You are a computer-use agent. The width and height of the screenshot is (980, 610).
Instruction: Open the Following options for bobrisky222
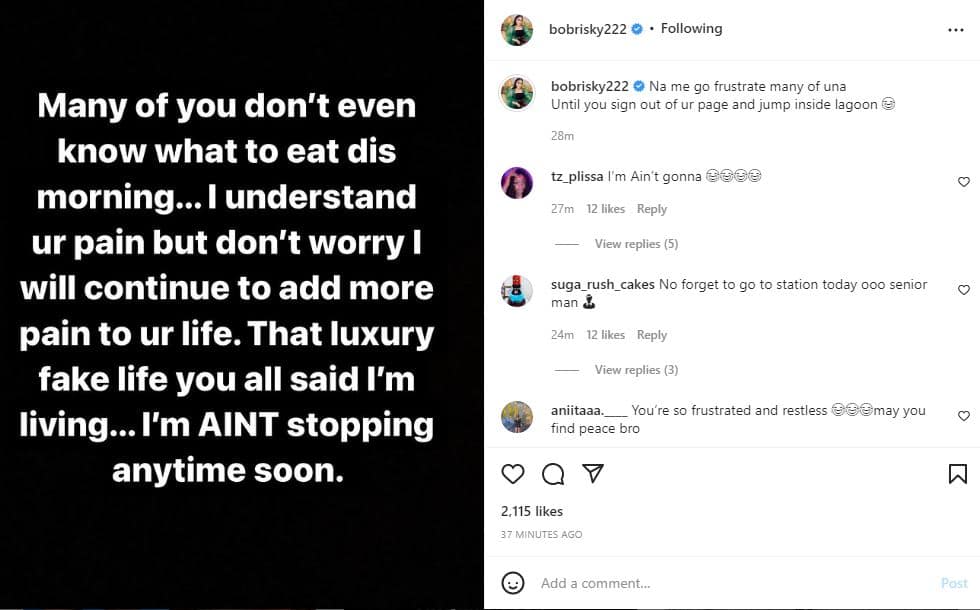[691, 29]
